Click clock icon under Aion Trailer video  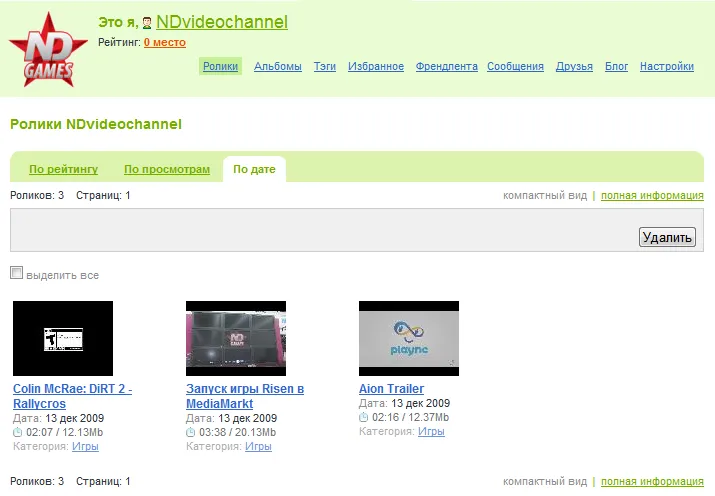click(x=363, y=417)
